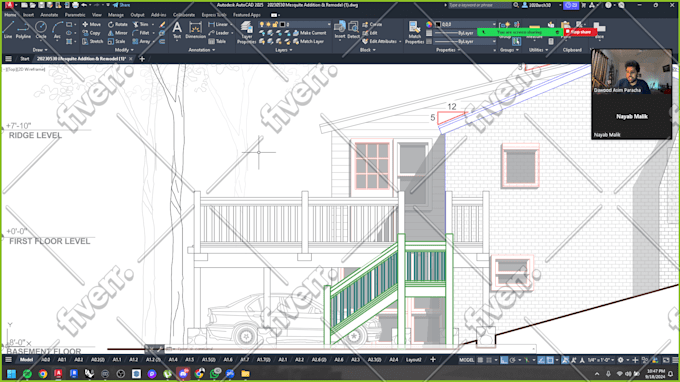The width and height of the screenshot is (680, 382).
Task: Select the Circle tool
Action: 41,30
